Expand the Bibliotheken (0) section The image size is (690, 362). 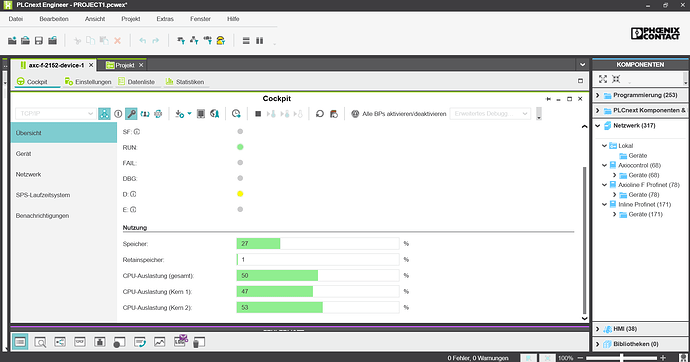pos(598,344)
